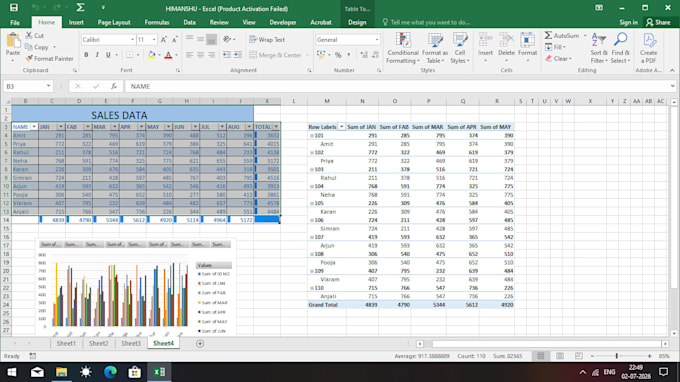Switch to the Page Layout tab

coord(114,23)
